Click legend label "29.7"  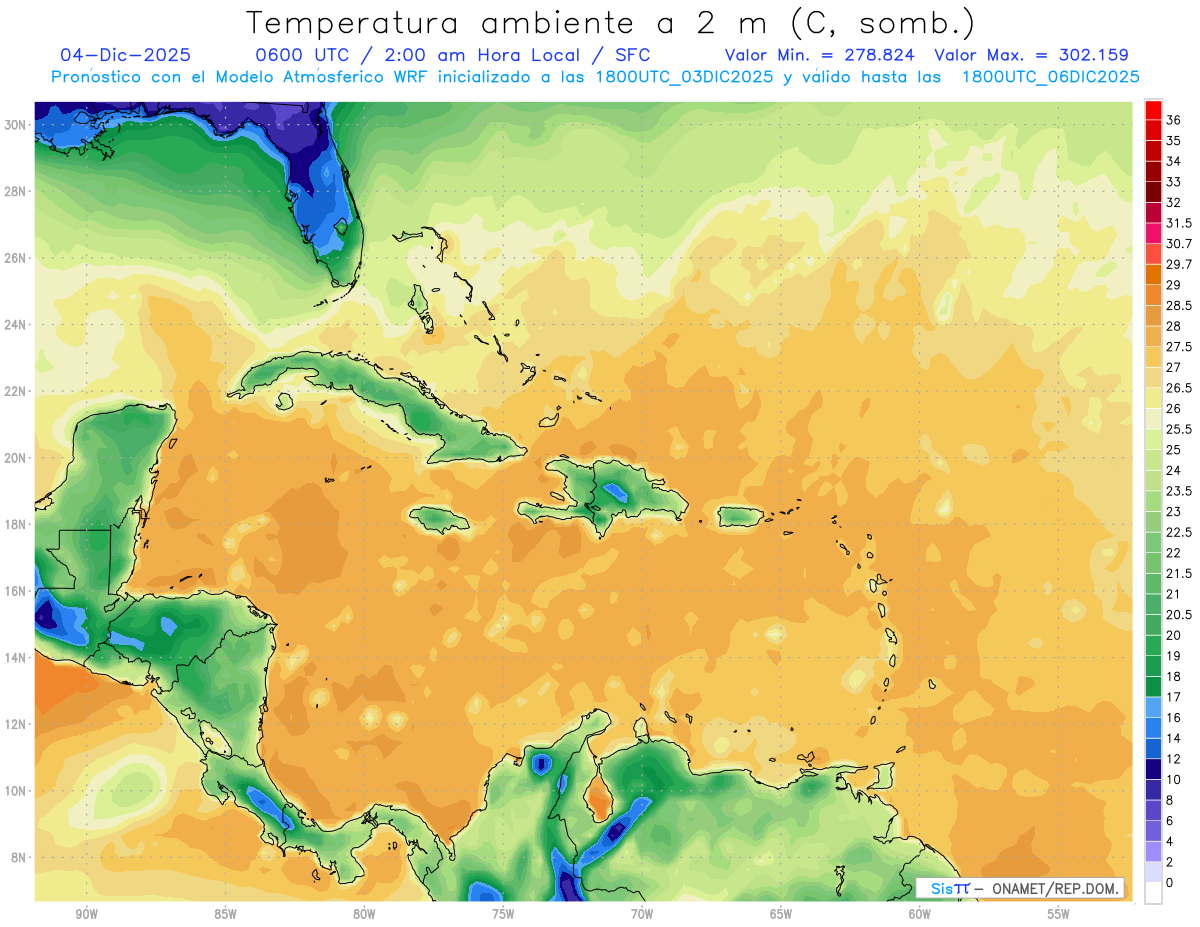click(1179, 264)
